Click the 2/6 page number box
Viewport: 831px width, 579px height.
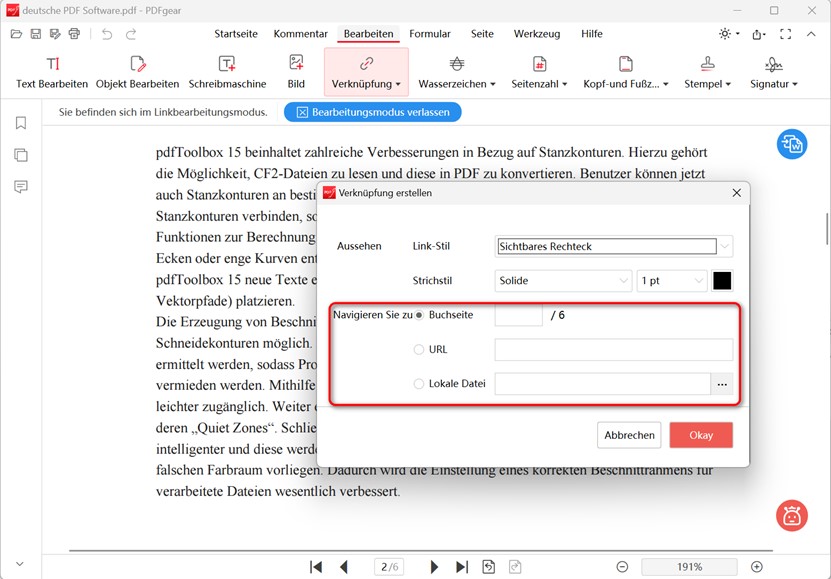[390, 567]
